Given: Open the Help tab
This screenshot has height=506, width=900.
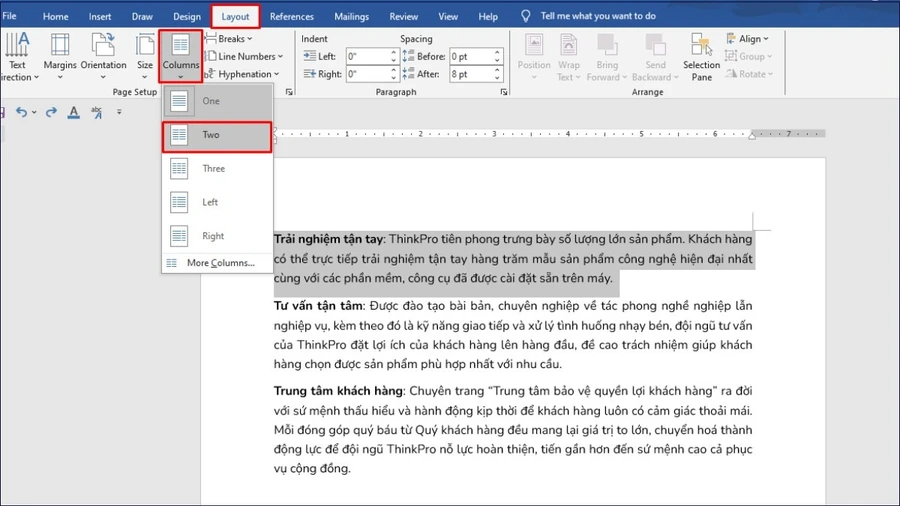Looking at the screenshot, I should coord(488,16).
